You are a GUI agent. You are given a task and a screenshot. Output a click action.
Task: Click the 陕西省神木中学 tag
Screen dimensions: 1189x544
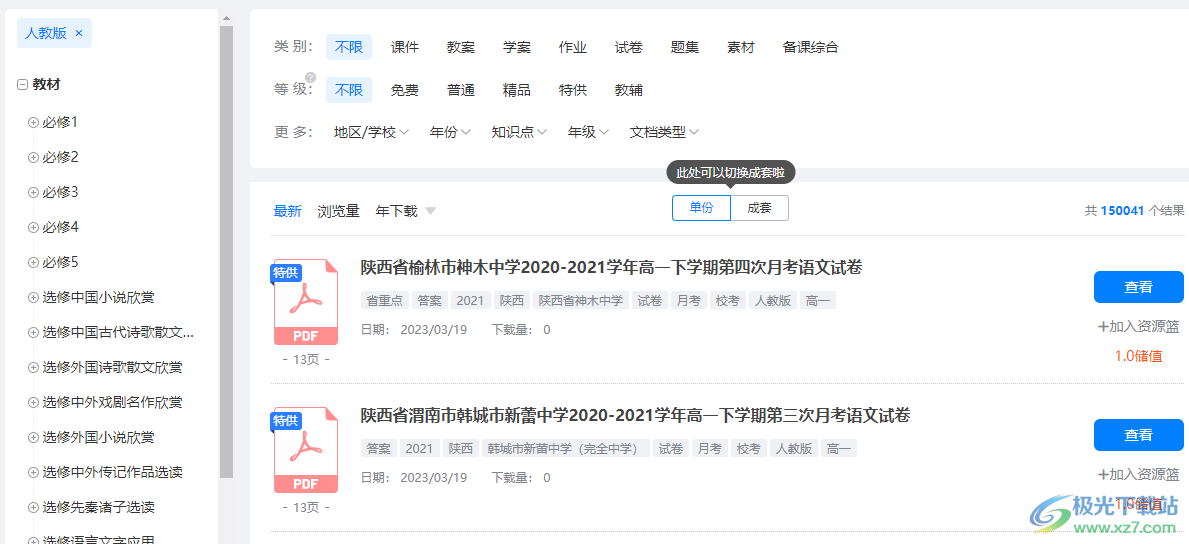click(x=581, y=300)
